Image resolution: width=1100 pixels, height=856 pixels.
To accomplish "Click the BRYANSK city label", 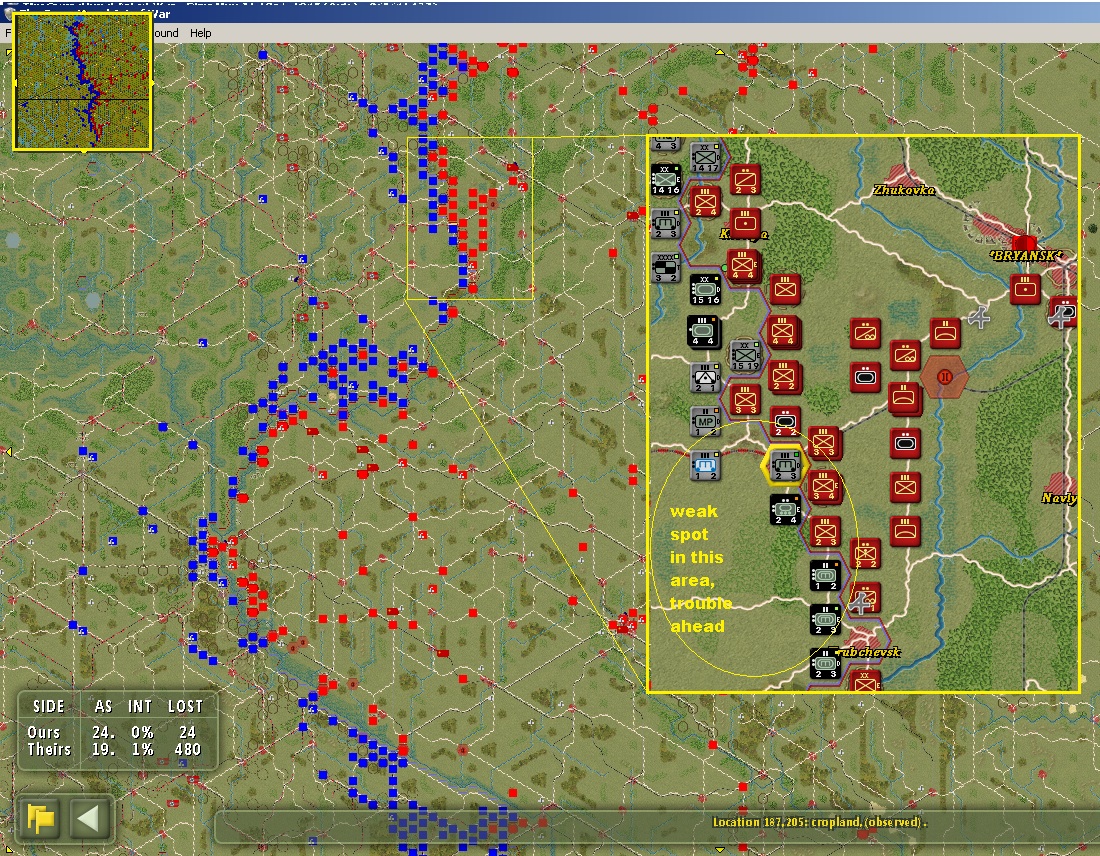I will (1026, 255).
